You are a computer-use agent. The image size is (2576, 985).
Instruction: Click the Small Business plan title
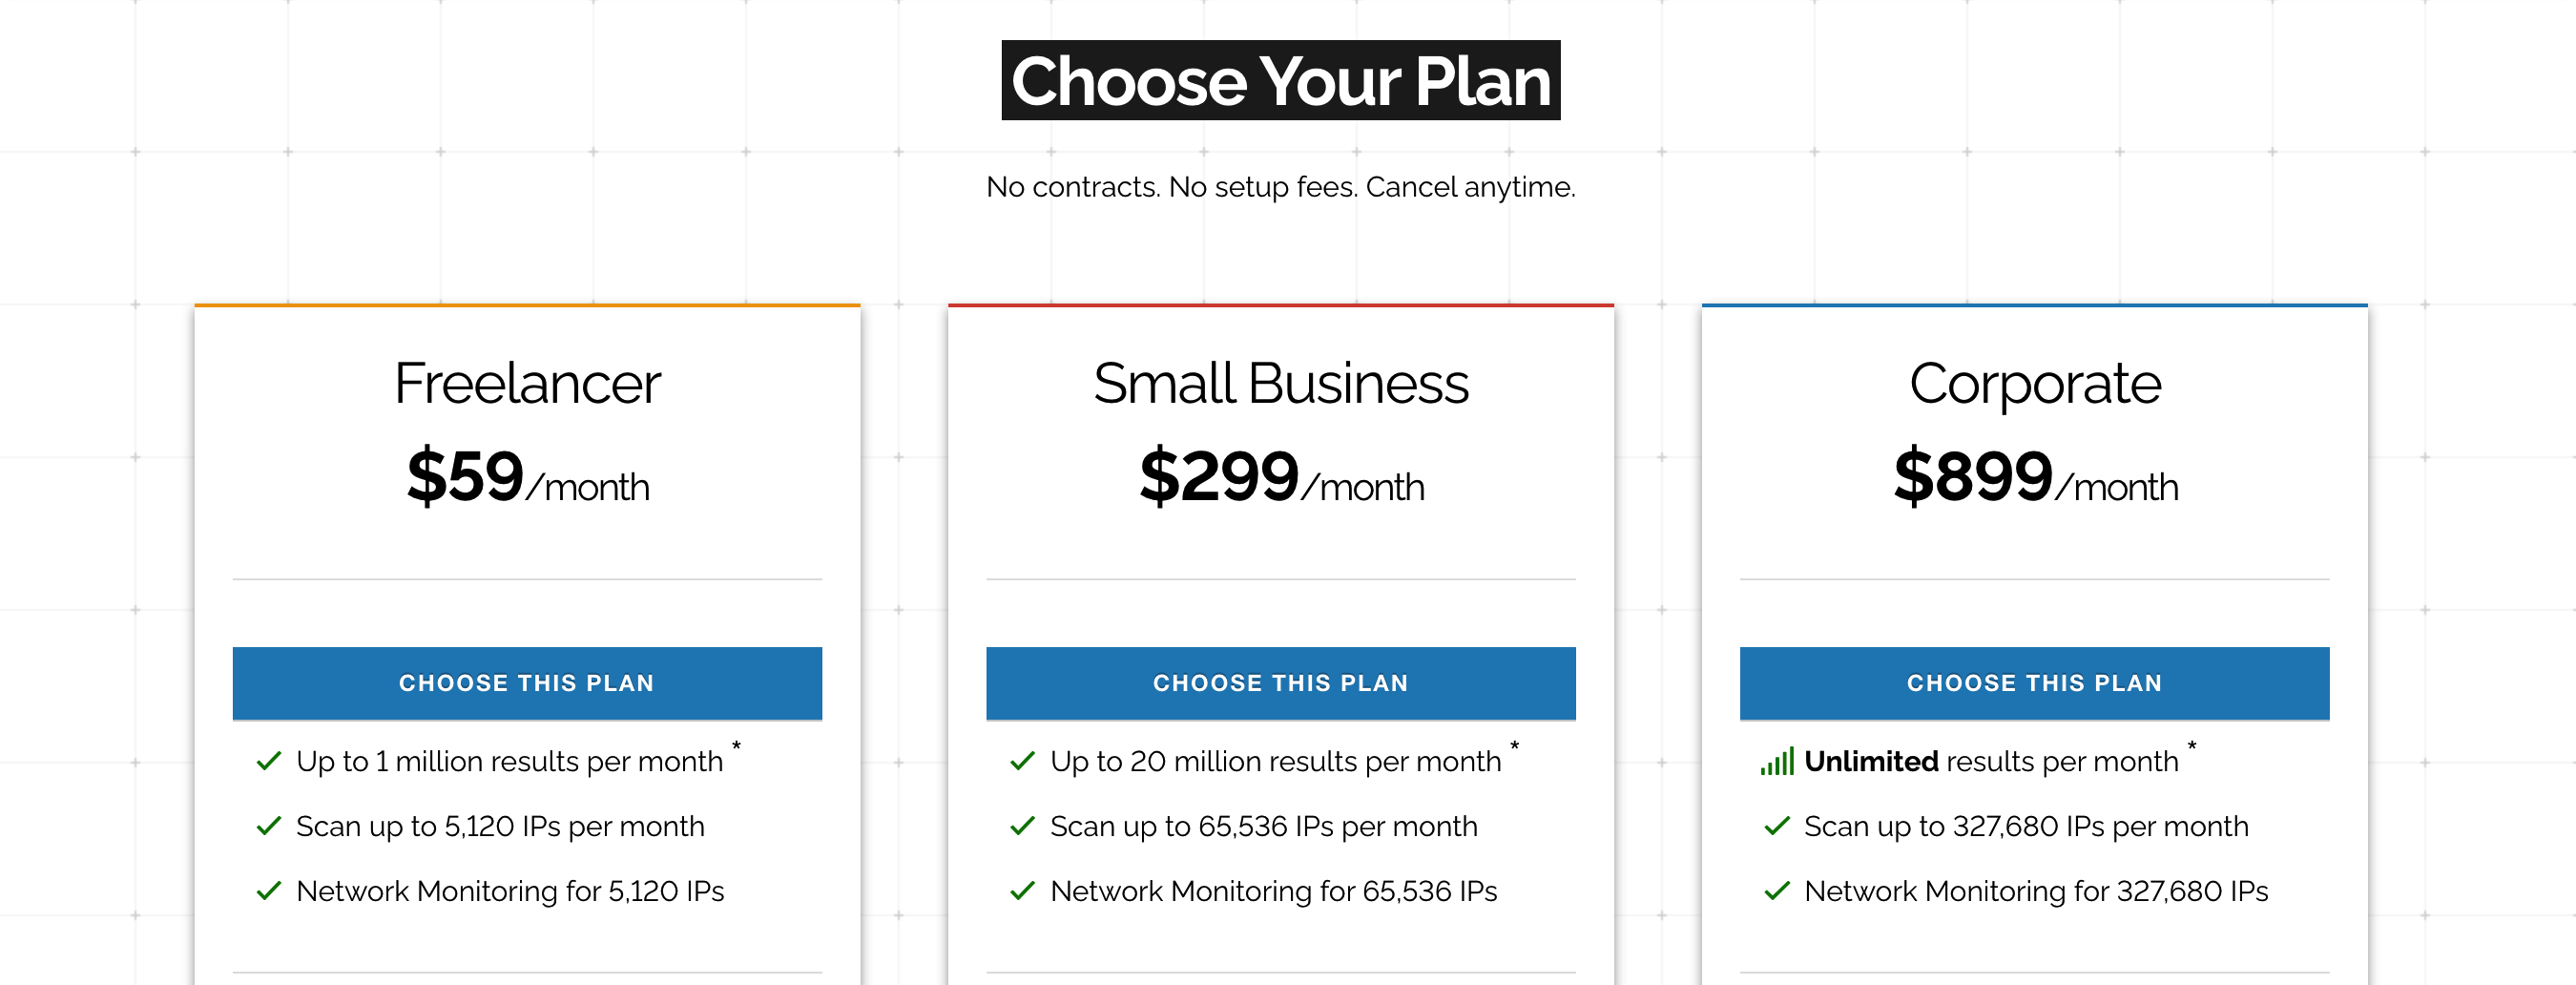[x=1280, y=383]
